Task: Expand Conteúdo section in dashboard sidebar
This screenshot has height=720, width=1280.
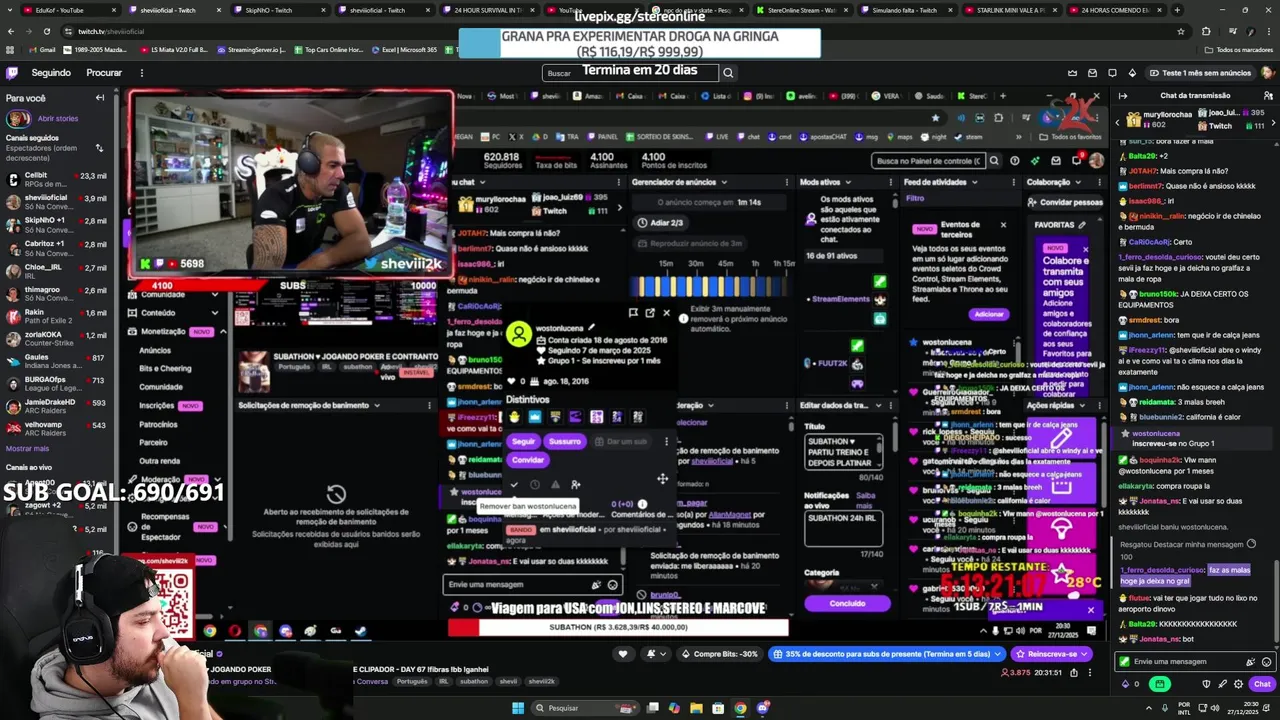Action: [214, 312]
